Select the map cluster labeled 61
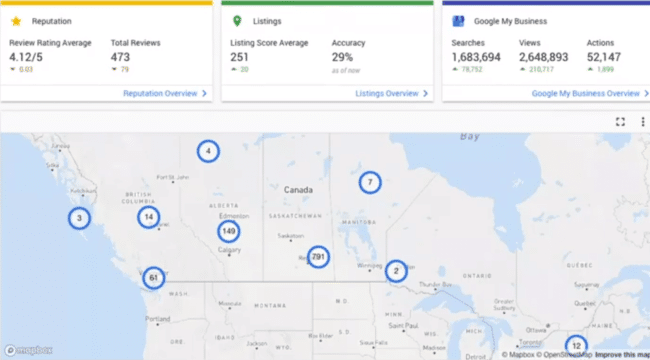 [x=153, y=278]
